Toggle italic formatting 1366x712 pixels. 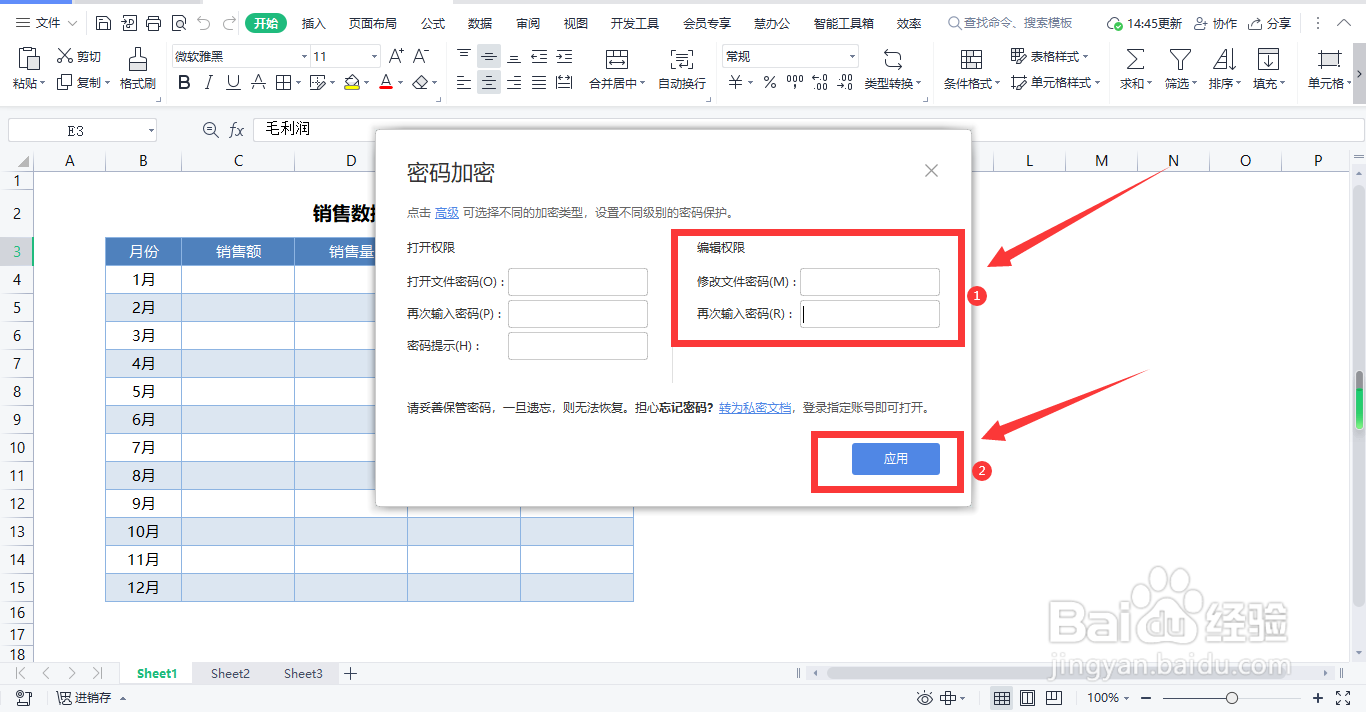210,83
